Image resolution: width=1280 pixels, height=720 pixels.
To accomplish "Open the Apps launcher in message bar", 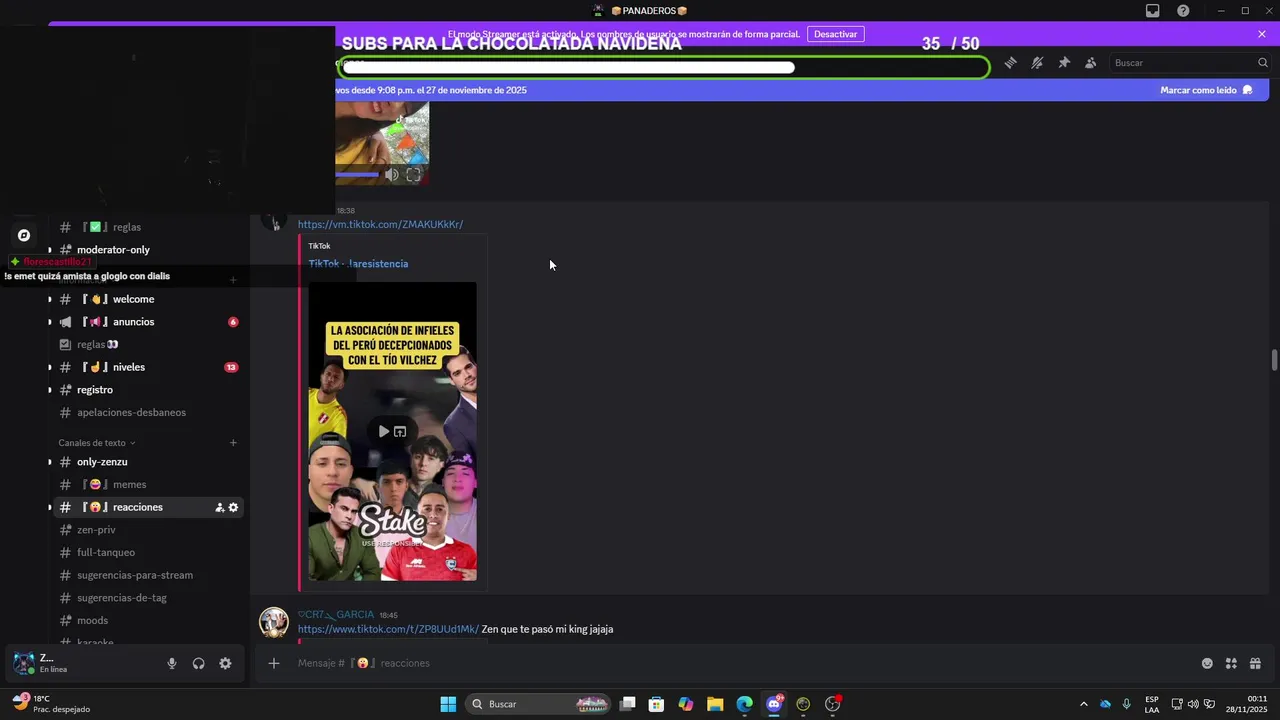I will pos(1231,663).
